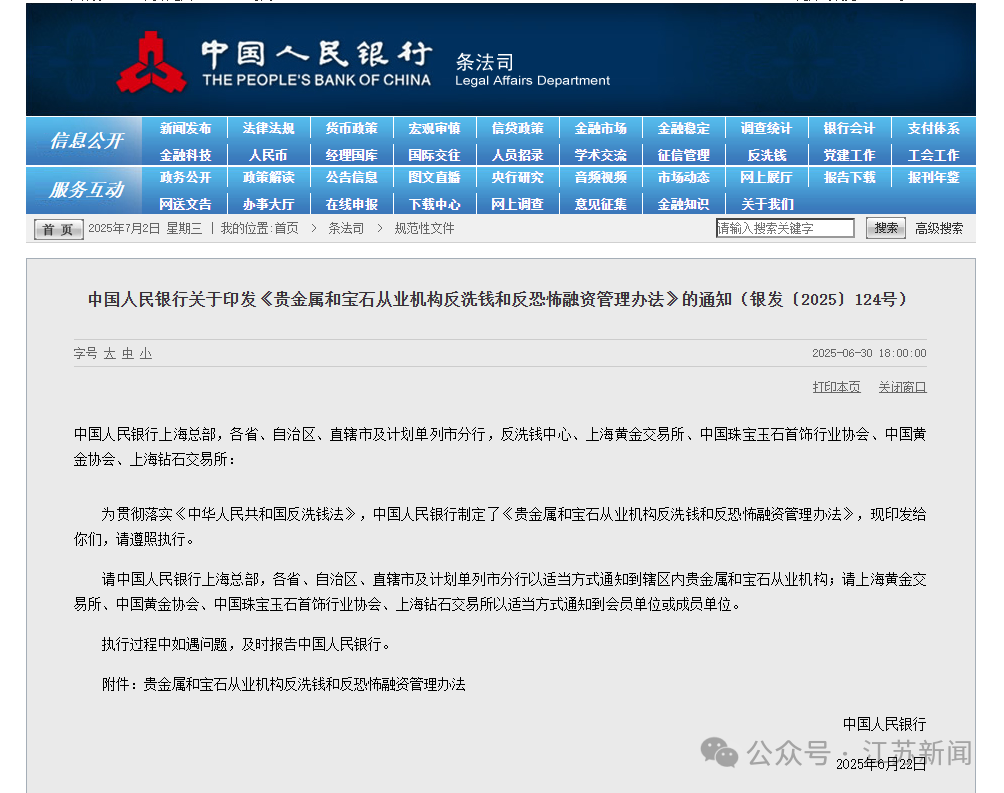1004x793 pixels.
Task: Open 宏观审慎 menu item
Action: pyautogui.click(x=434, y=128)
